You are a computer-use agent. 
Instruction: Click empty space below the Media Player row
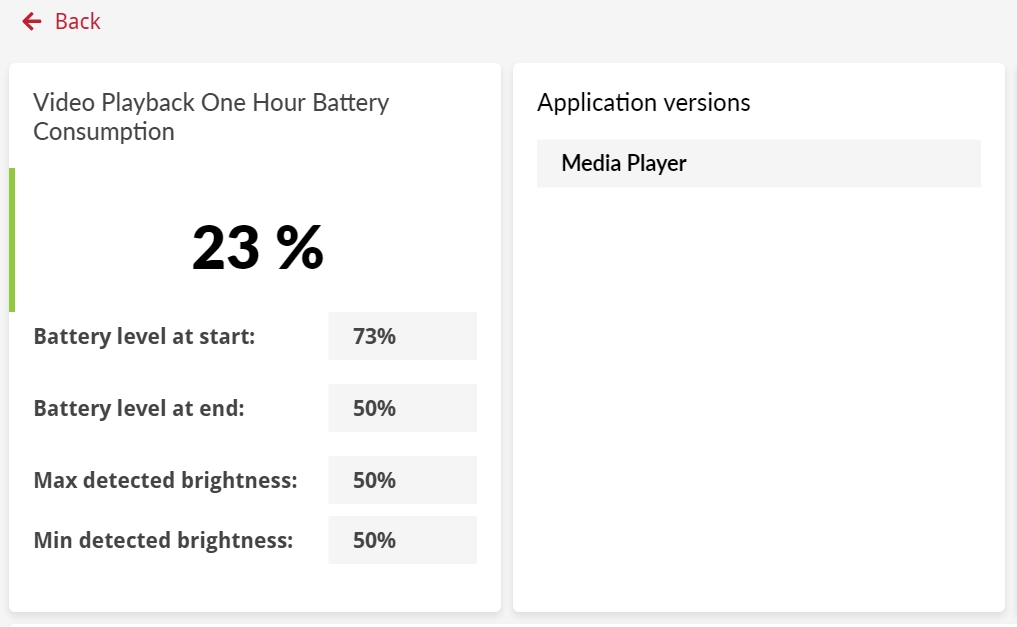pos(758,400)
